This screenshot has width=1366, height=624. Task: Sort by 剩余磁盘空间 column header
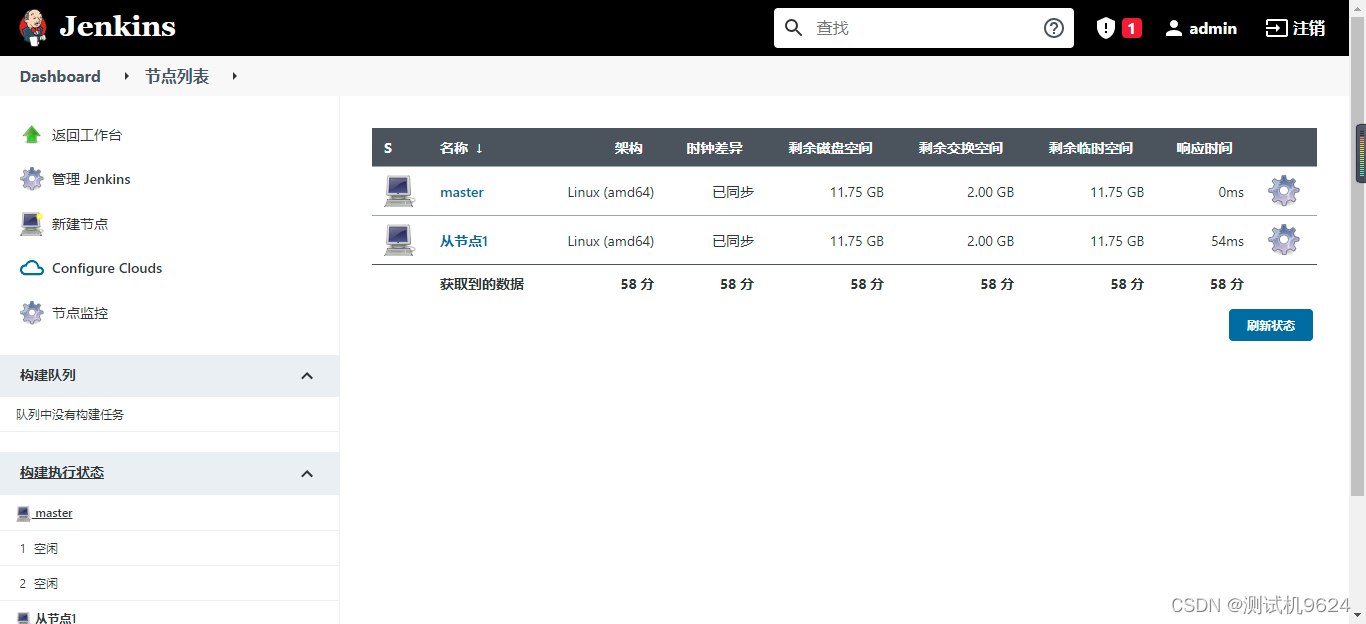(830, 148)
